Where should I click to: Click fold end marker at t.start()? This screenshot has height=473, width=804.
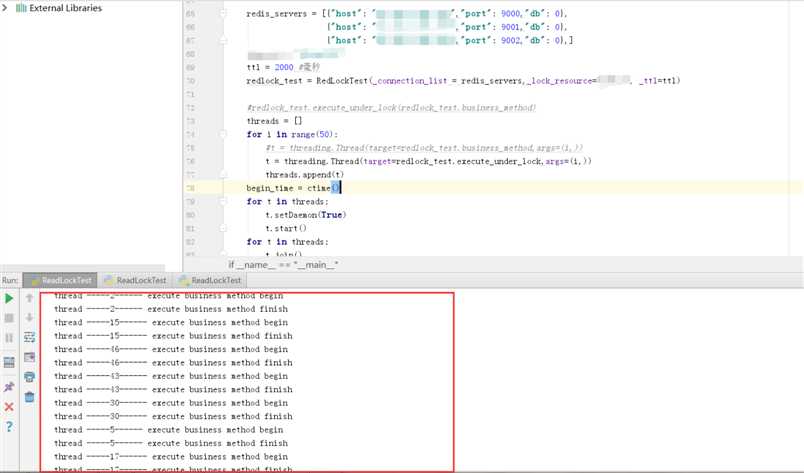pos(223,228)
